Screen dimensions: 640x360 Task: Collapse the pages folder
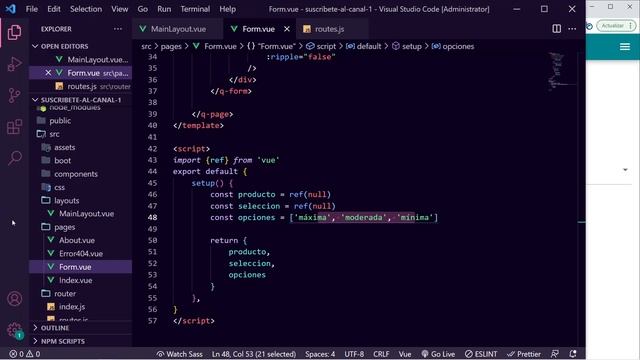pyautogui.click(x=58, y=227)
